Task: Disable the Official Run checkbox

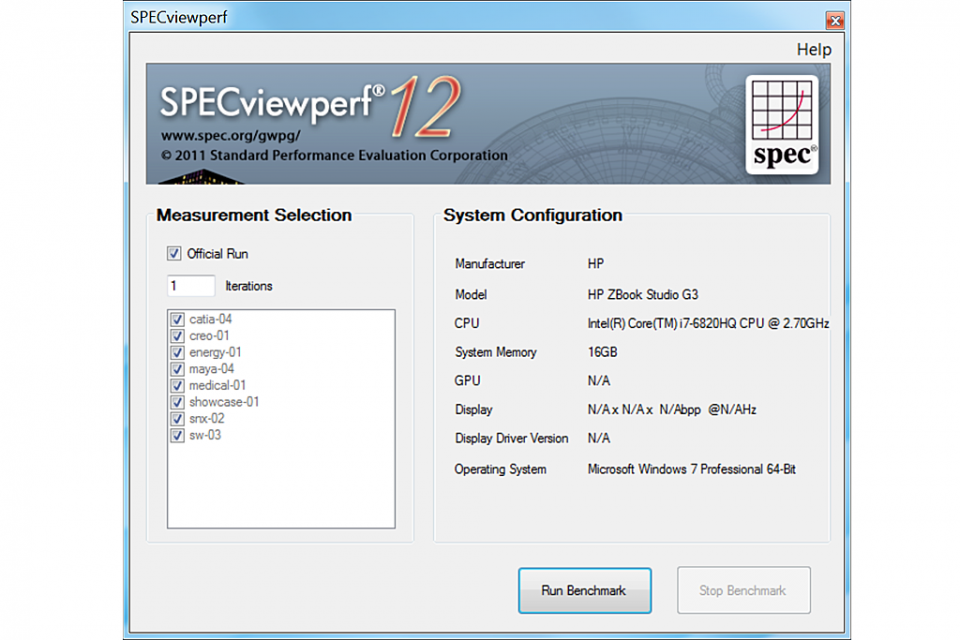Action: coord(173,253)
